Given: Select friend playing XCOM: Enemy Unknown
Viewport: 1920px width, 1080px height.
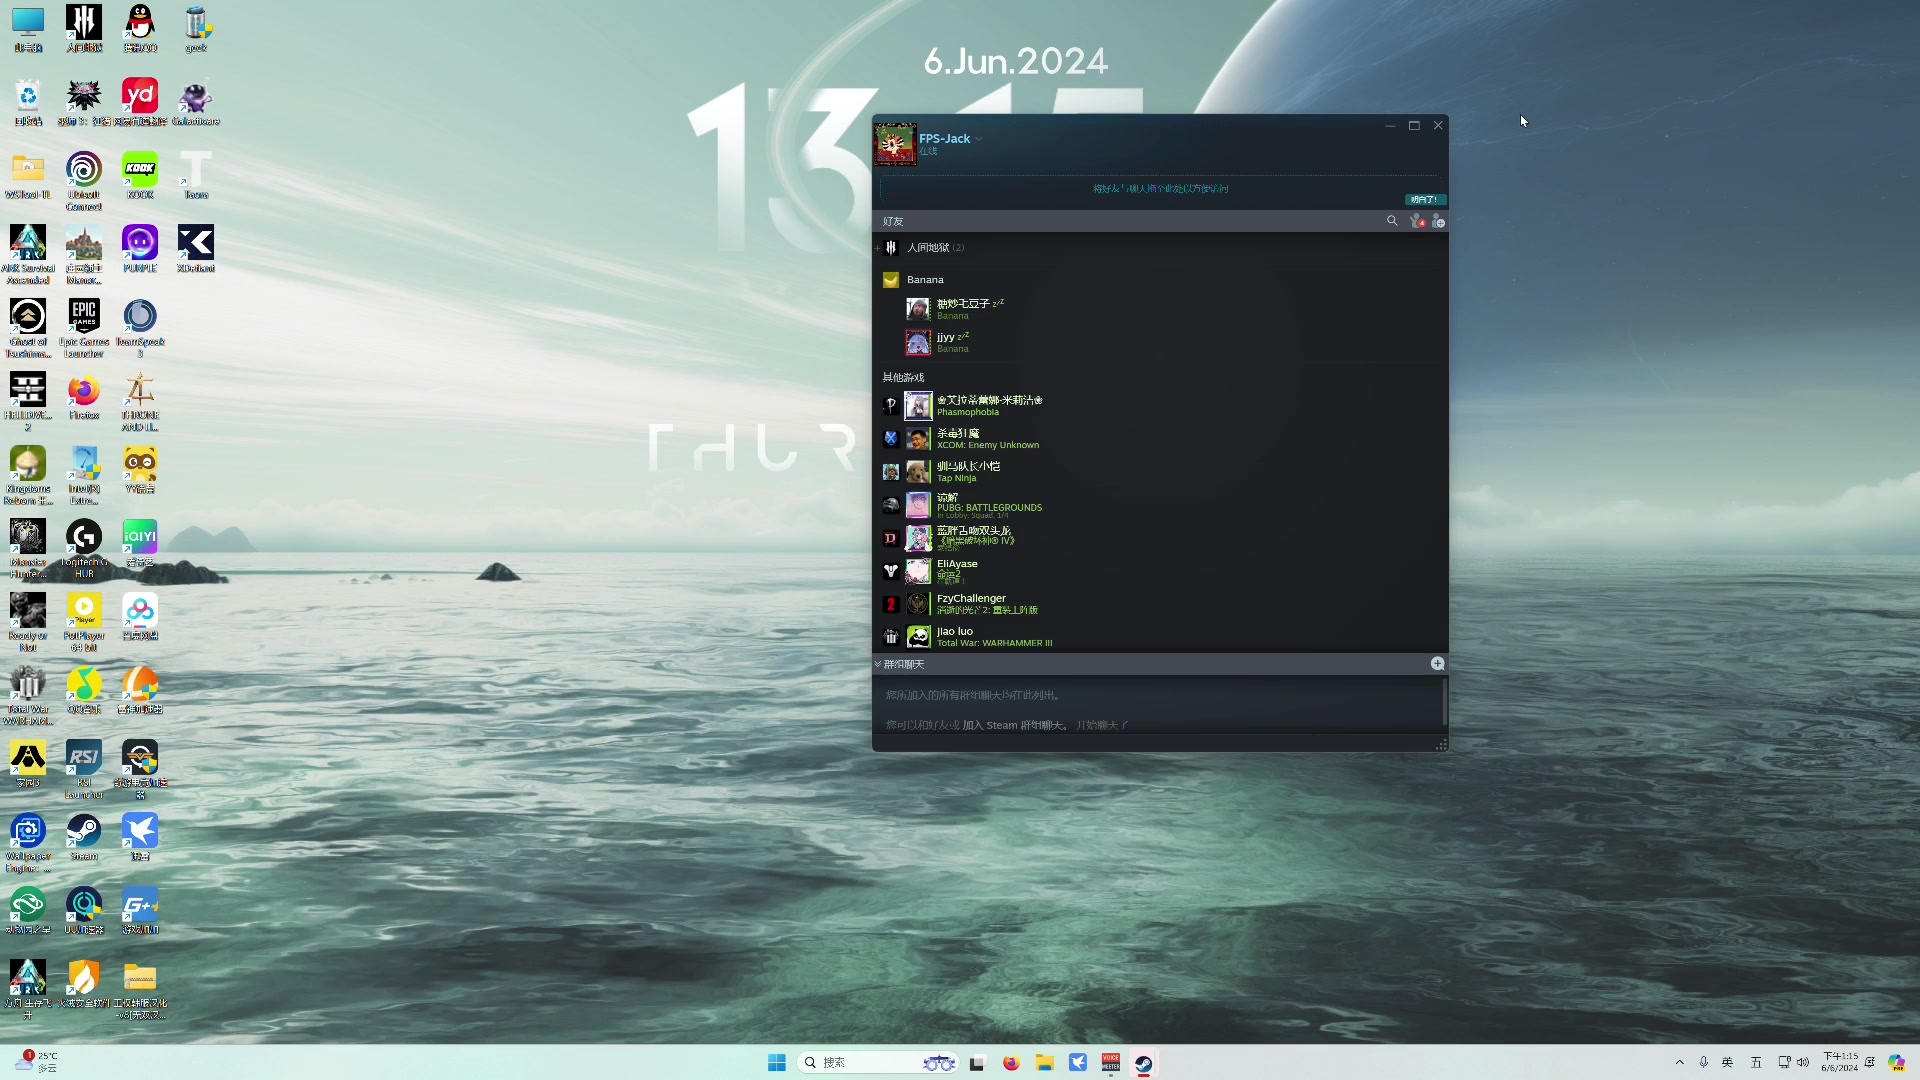Looking at the screenshot, I should [1160, 438].
